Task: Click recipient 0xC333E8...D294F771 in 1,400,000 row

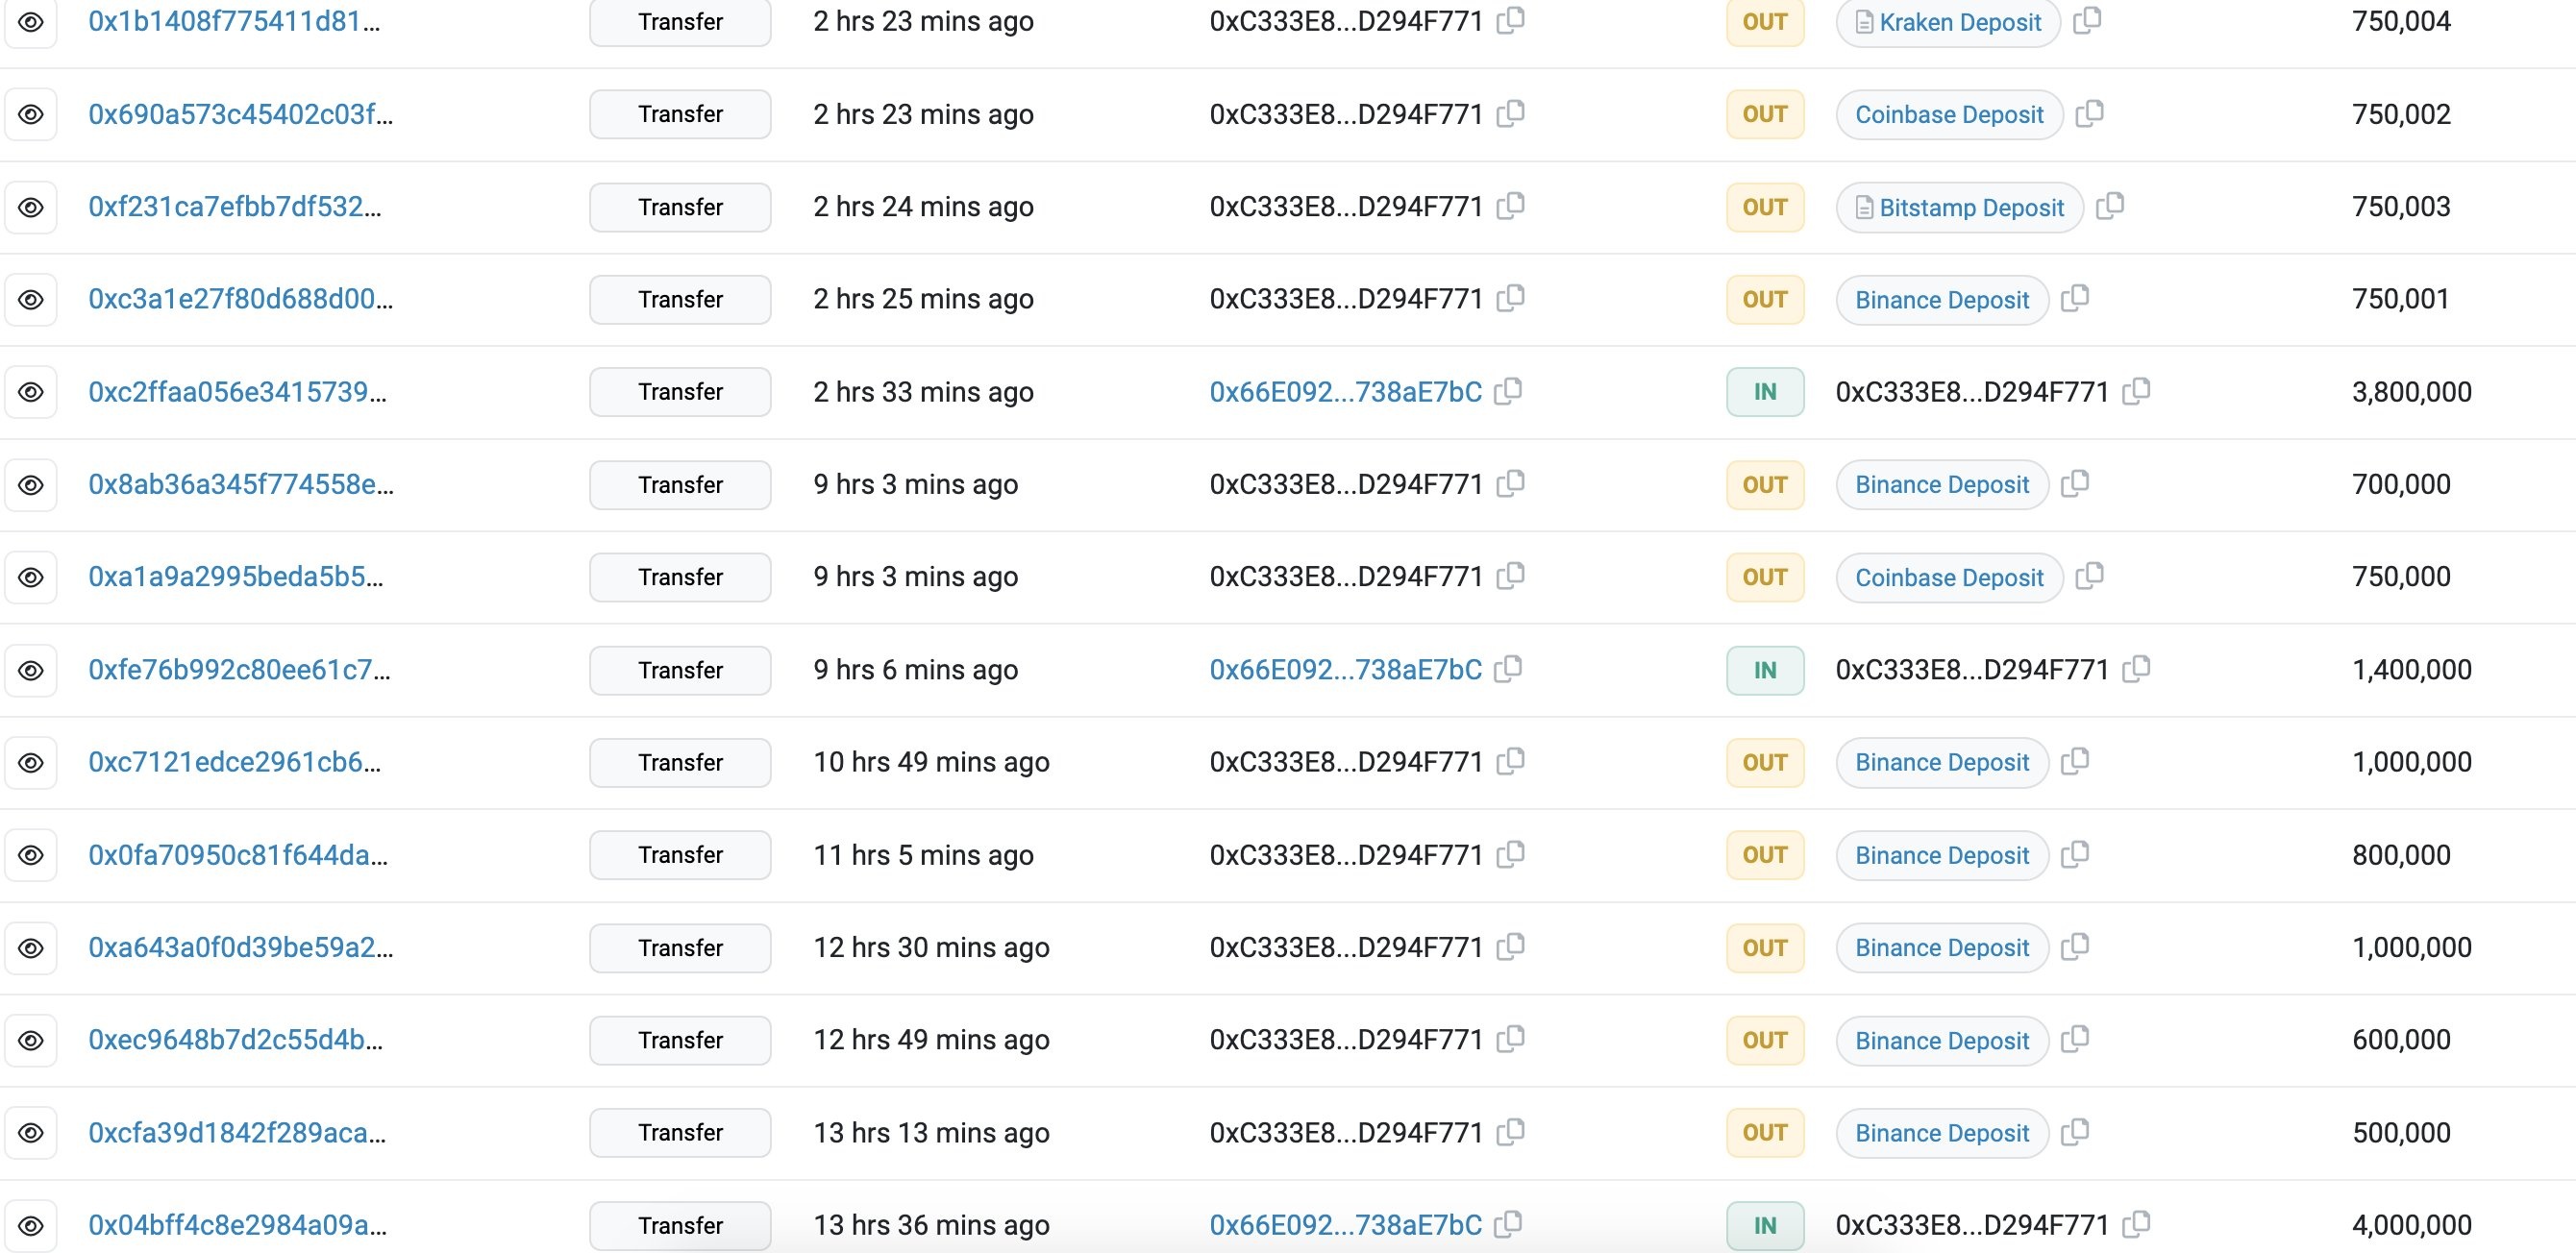Action: (x=1972, y=670)
